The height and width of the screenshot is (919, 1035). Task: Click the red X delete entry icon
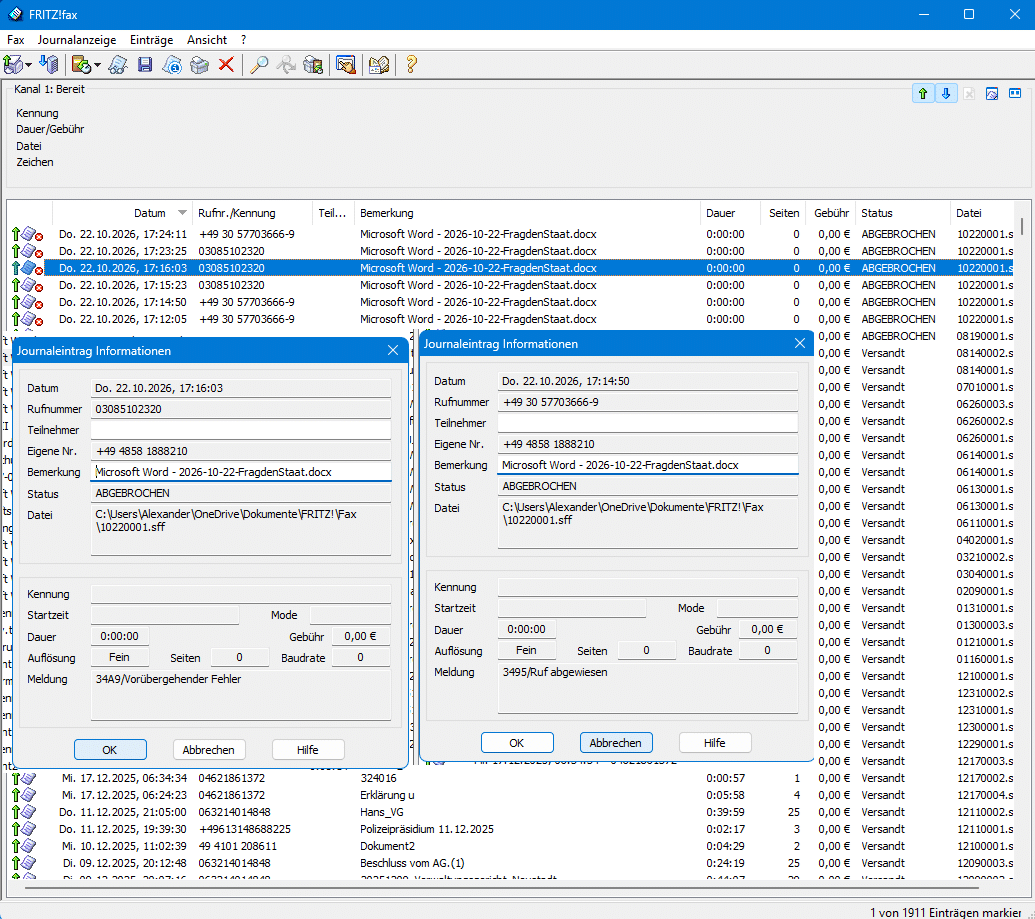pyautogui.click(x=226, y=65)
